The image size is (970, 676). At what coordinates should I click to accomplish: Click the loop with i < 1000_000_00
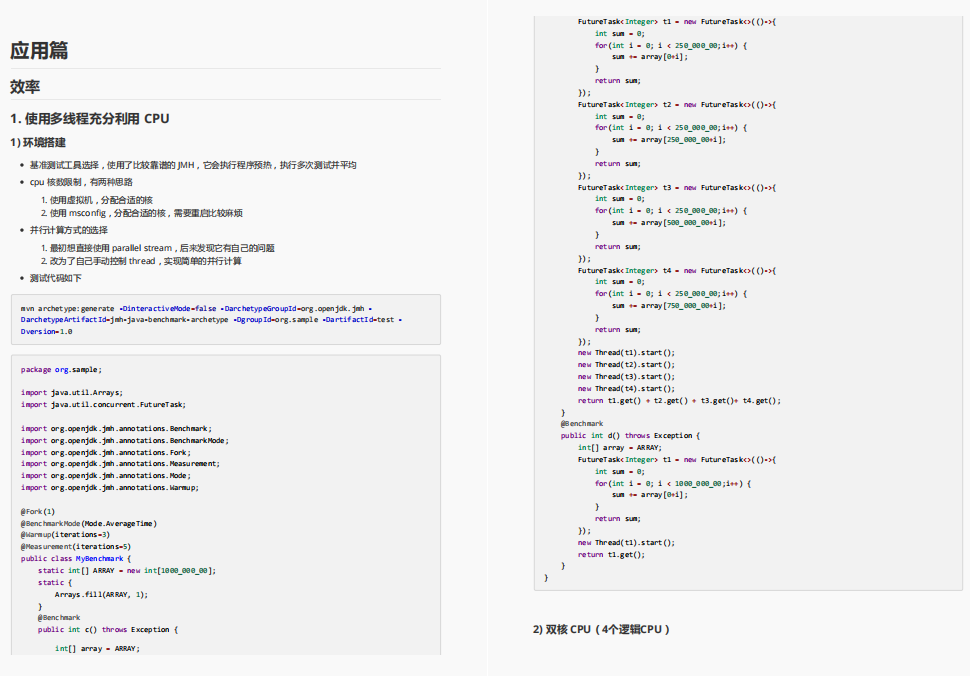tap(672, 484)
